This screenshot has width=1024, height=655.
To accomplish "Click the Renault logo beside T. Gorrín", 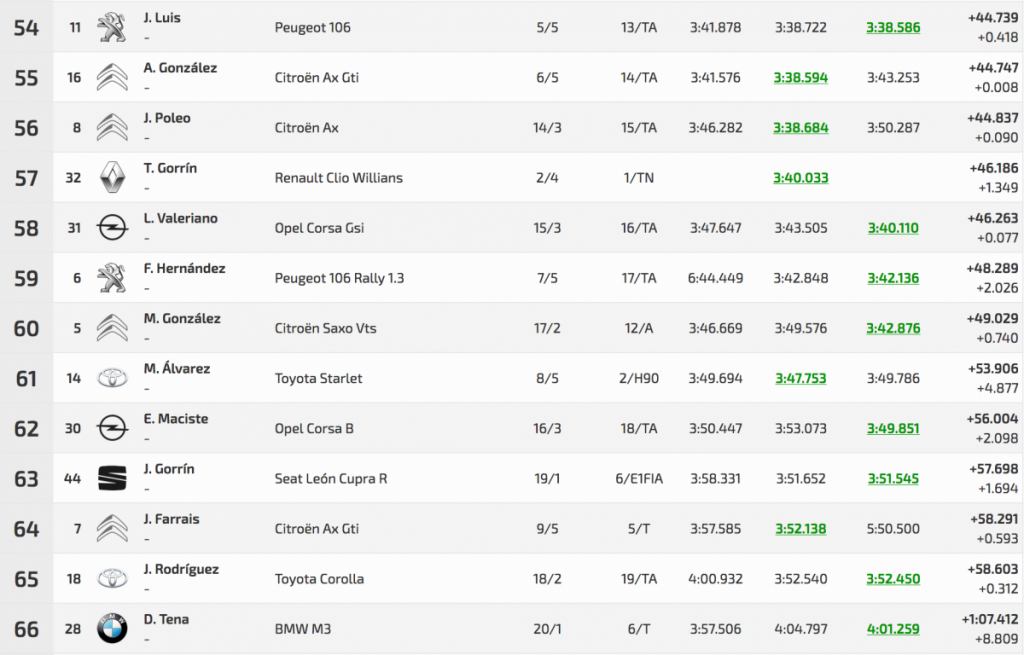I will click(112, 178).
